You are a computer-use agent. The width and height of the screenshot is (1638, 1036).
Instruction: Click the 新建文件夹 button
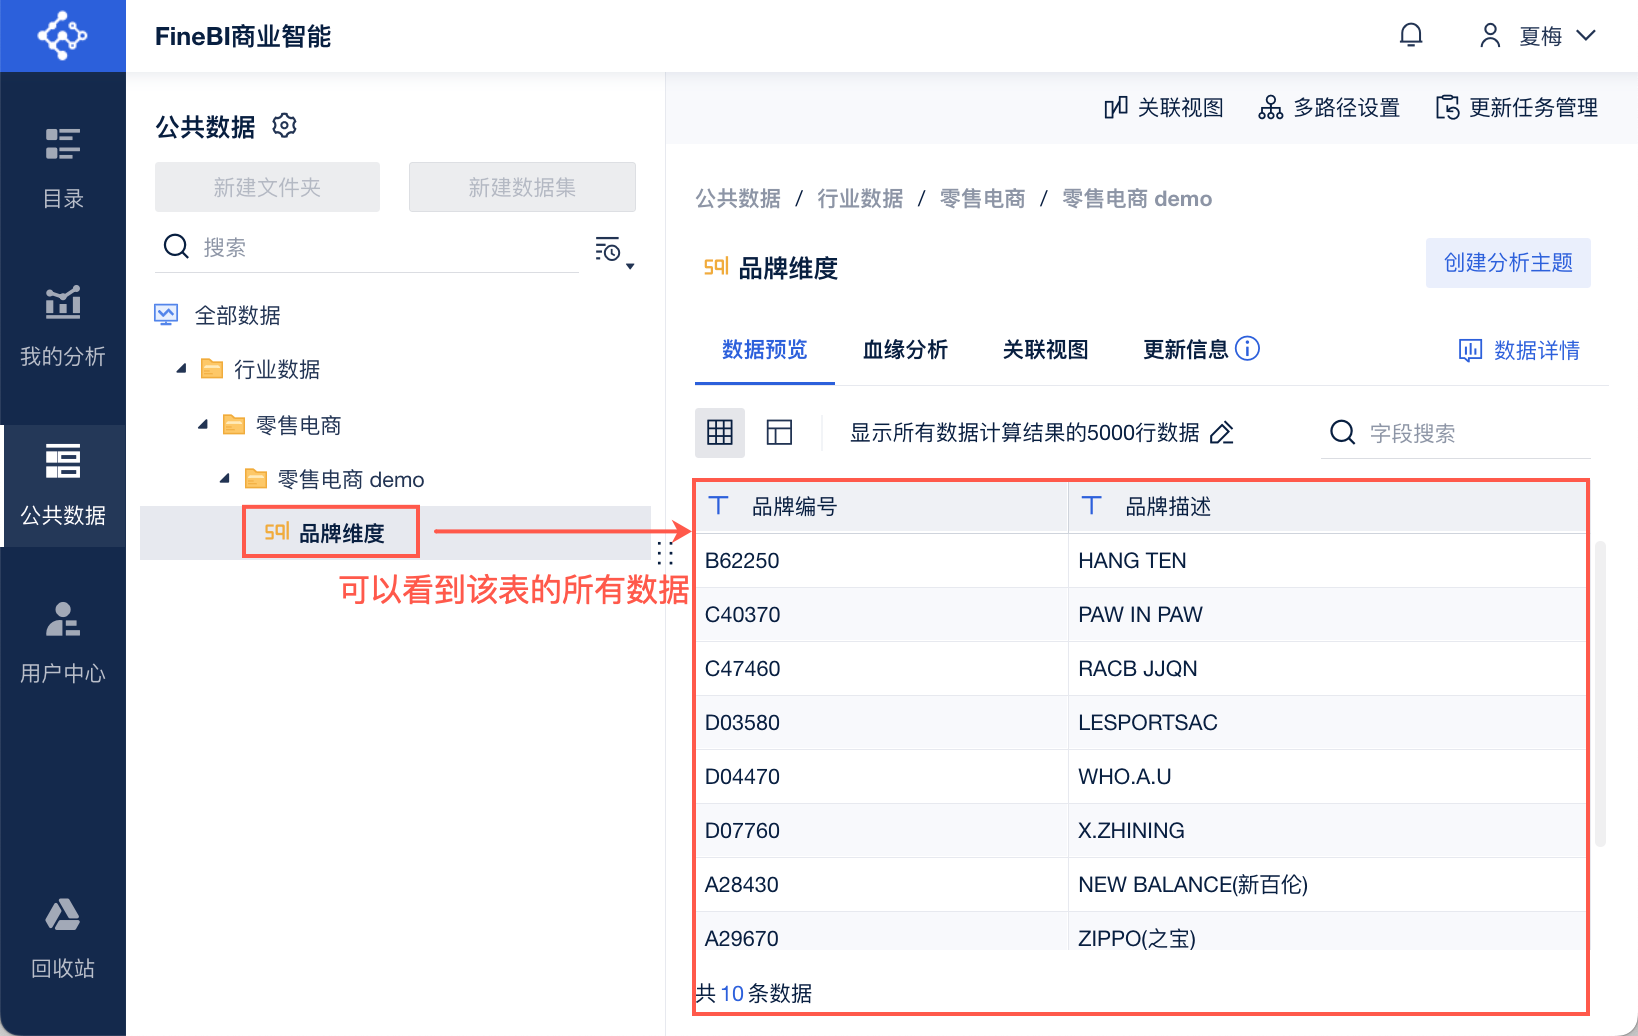(267, 187)
